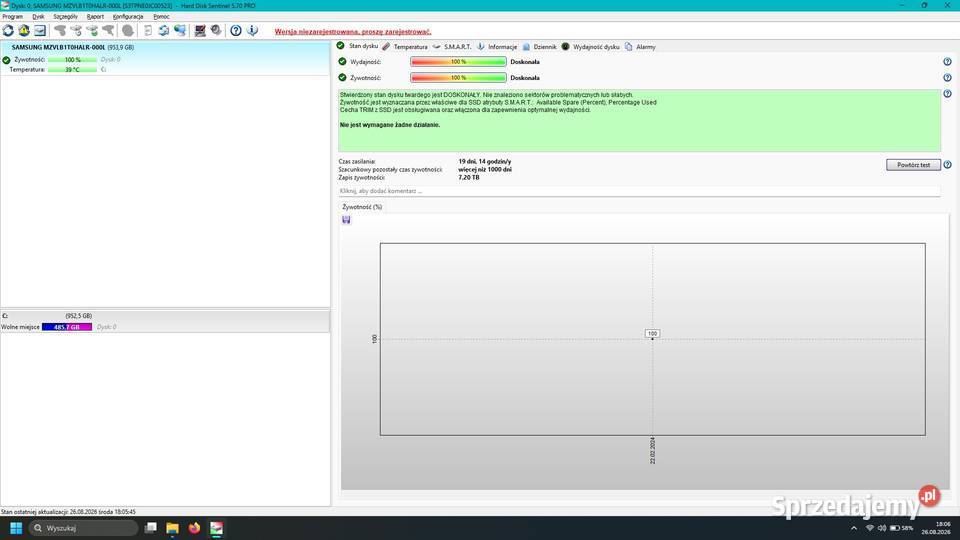Open the Konfiguracja menu
The height and width of the screenshot is (540, 960).
(x=128, y=17)
